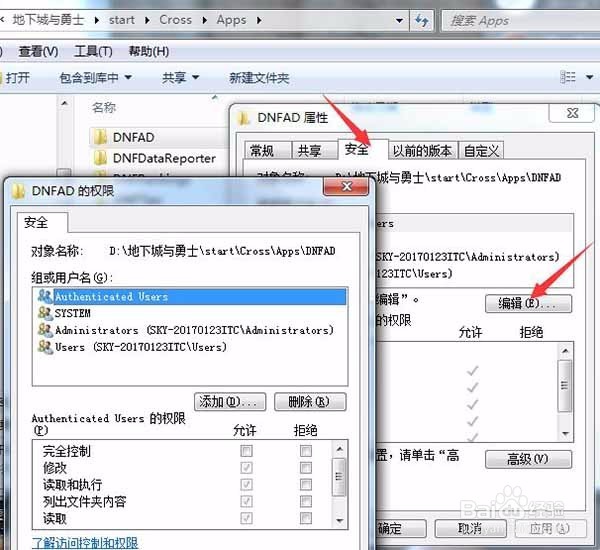The height and width of the screenshot is (550, 600).
Task: Click 应用(A) in the properties dialog
Action: click(551, 529)
